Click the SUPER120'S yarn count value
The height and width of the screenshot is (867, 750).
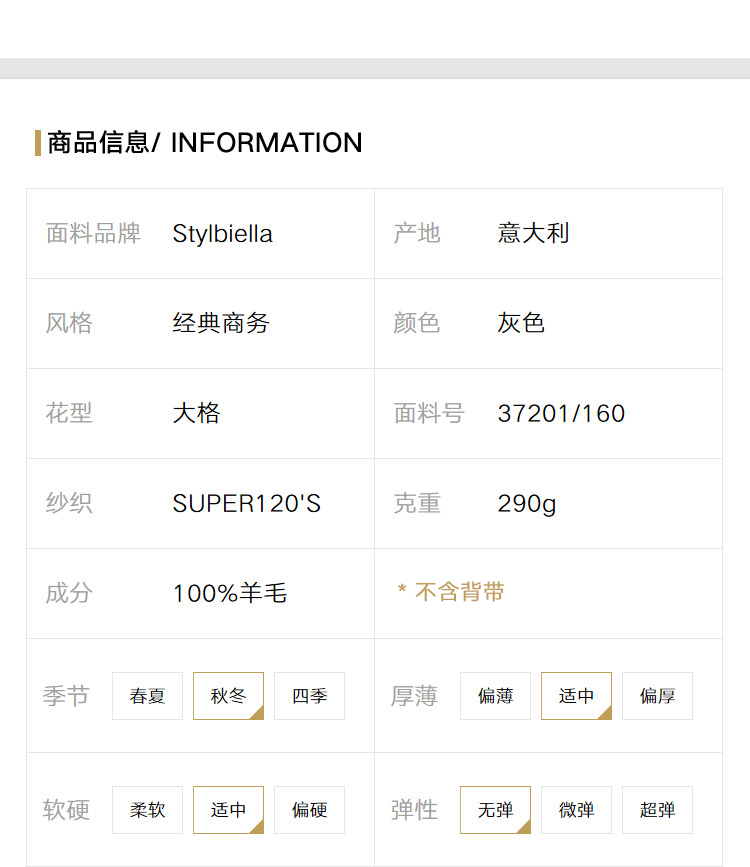247,503
